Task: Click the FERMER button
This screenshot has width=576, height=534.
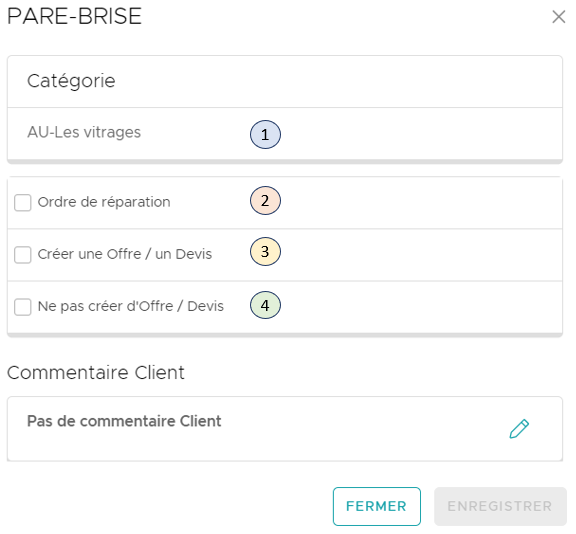Action: point(377,506)
